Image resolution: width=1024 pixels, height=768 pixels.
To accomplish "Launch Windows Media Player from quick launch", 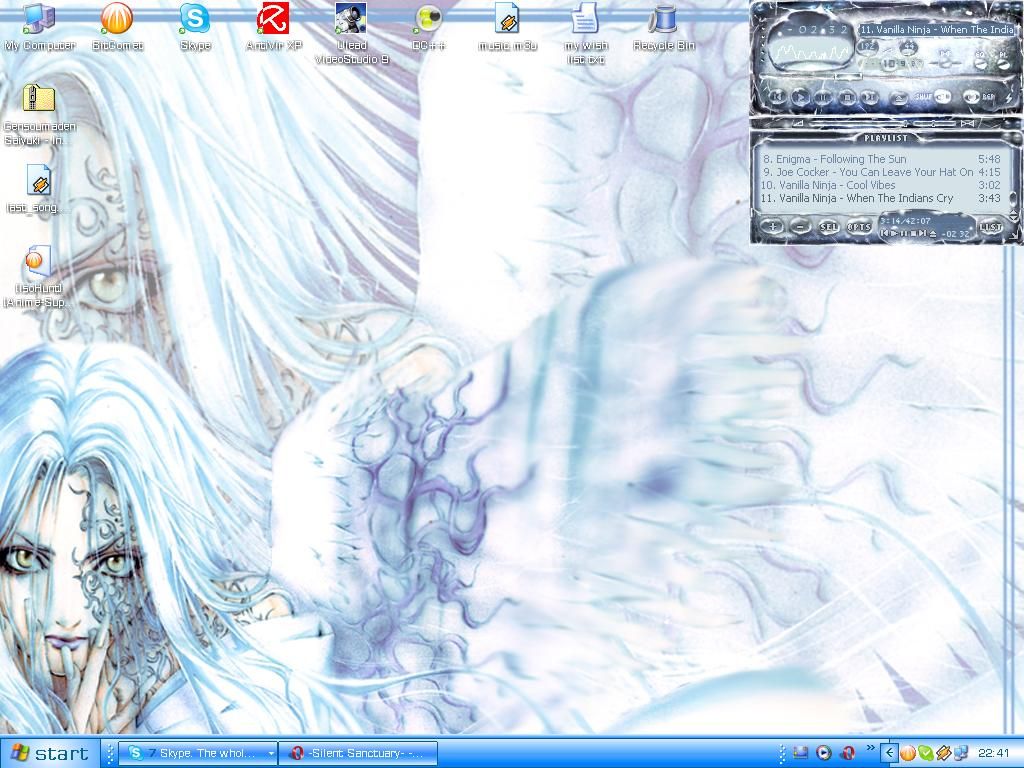I will pos(824,753).
